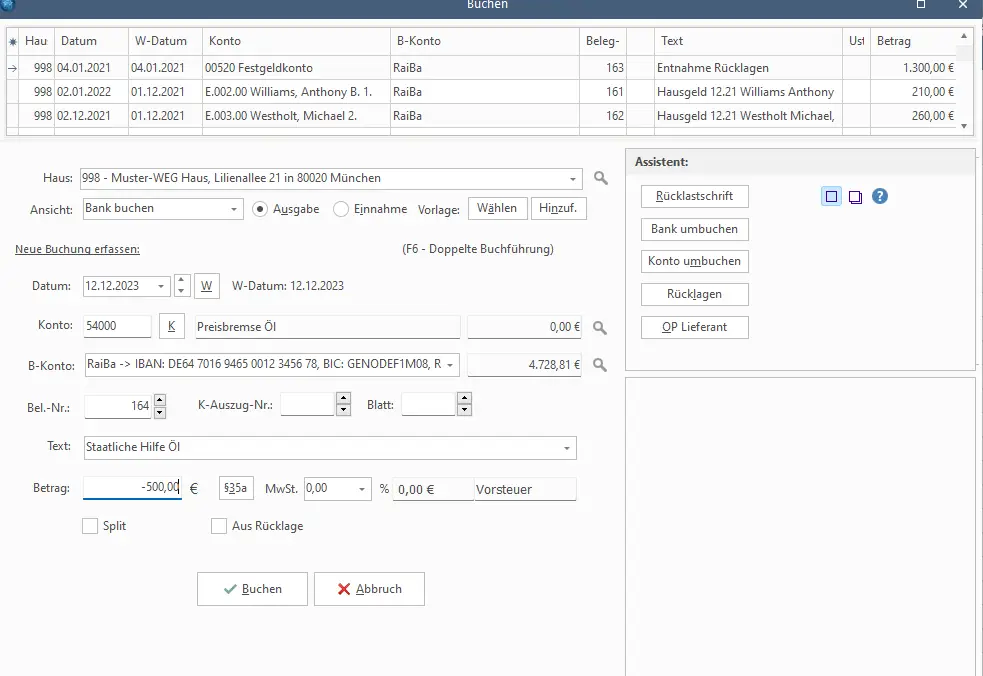The height and width of the screenshot is (676, 983).
Task: Click the magnifier icon beside Konto balance
Action: point(600,327)
